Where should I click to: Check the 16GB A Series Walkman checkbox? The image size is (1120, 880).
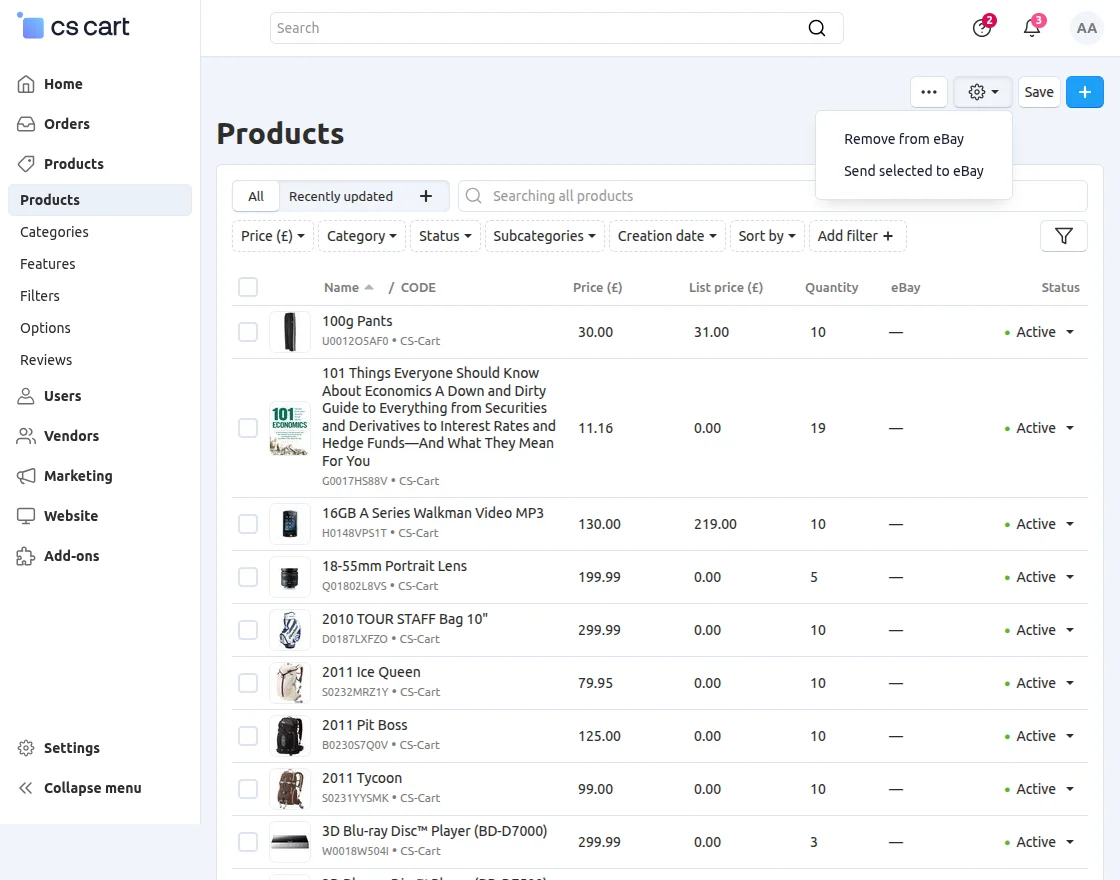click(x=248, y=524)
